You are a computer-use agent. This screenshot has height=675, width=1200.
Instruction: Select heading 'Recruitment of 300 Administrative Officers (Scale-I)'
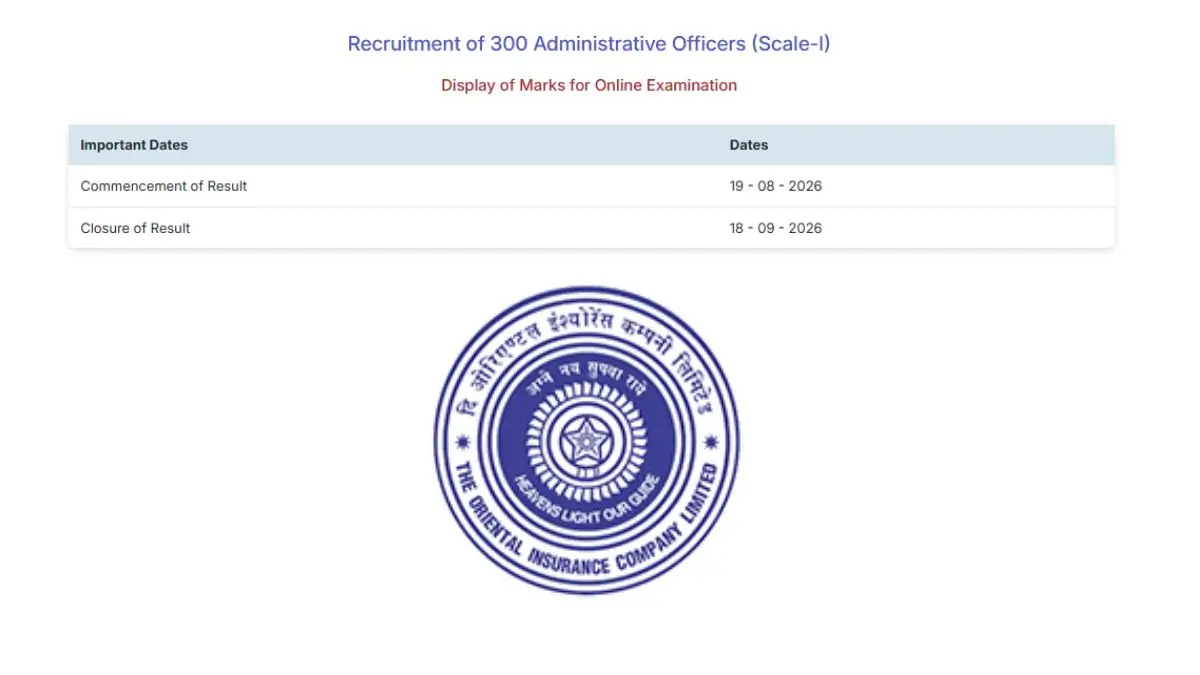(589, 44)
